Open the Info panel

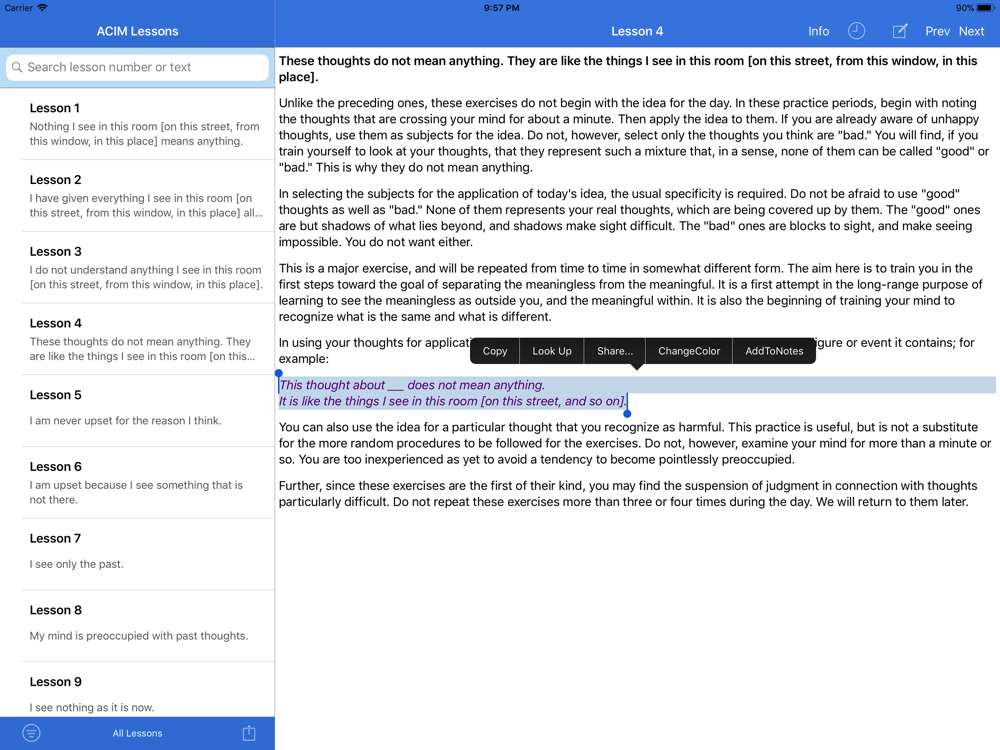[818, 31]
